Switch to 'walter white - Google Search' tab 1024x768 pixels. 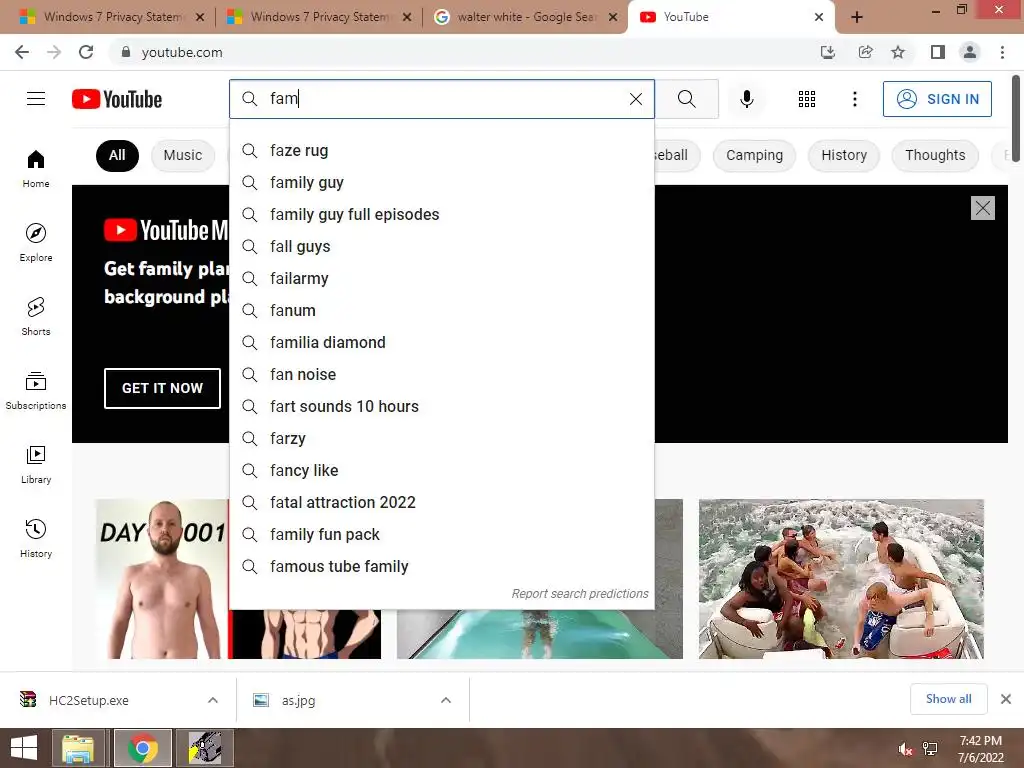(x=525, y=17)
